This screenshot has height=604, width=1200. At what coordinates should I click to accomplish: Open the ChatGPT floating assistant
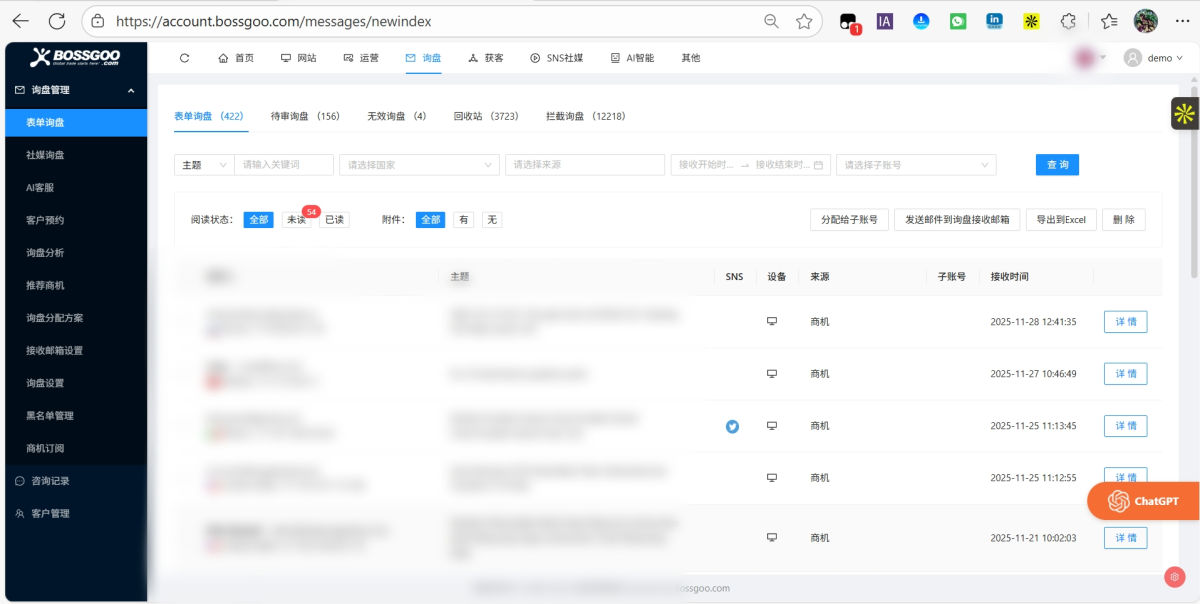click(x=1142, y=501)
